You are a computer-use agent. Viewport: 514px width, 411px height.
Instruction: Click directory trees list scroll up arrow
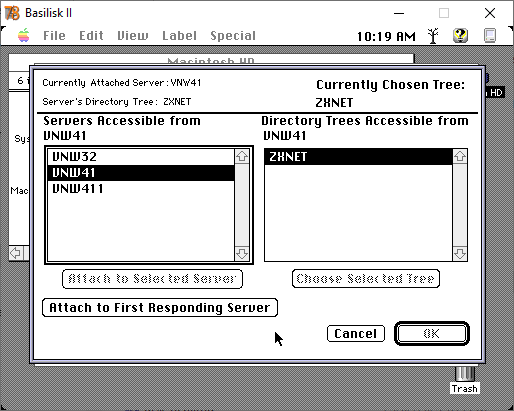pos(460,156)
